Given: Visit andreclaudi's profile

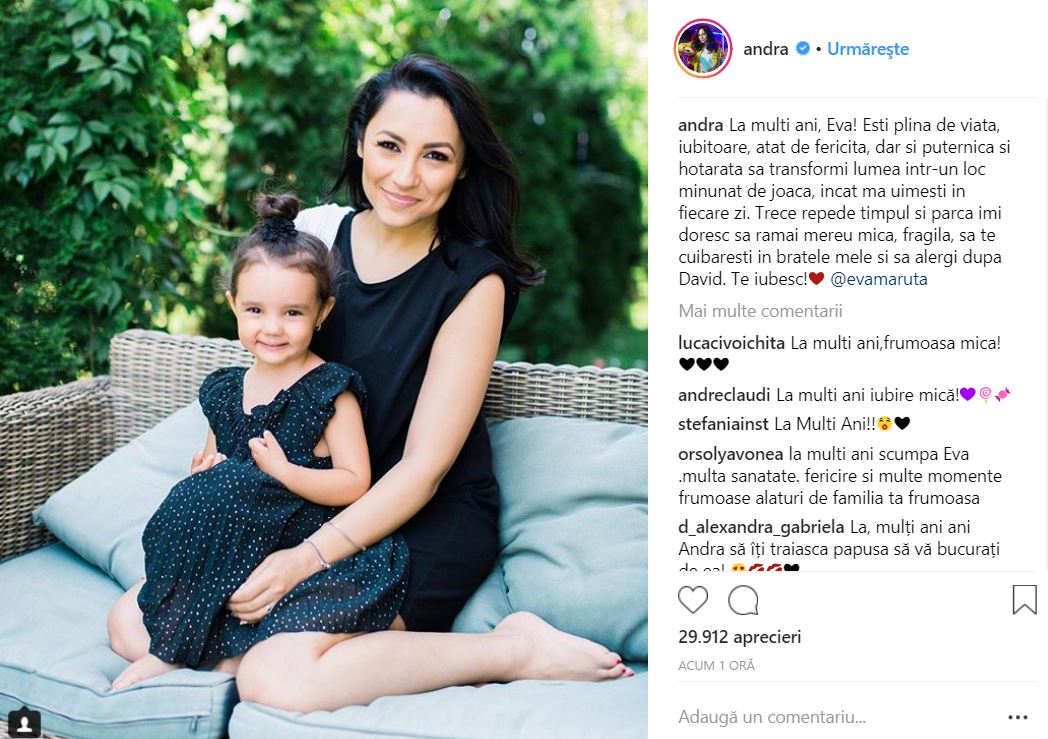Looking at the screenshot, I should (724, 395).
